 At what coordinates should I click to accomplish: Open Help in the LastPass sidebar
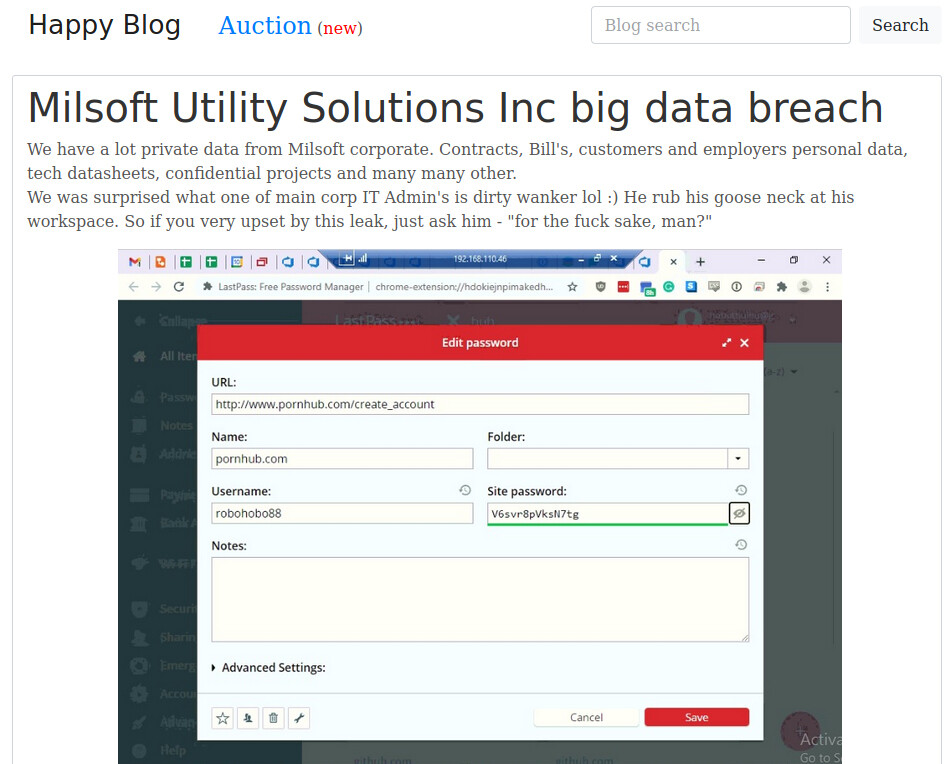coord(161,750)
